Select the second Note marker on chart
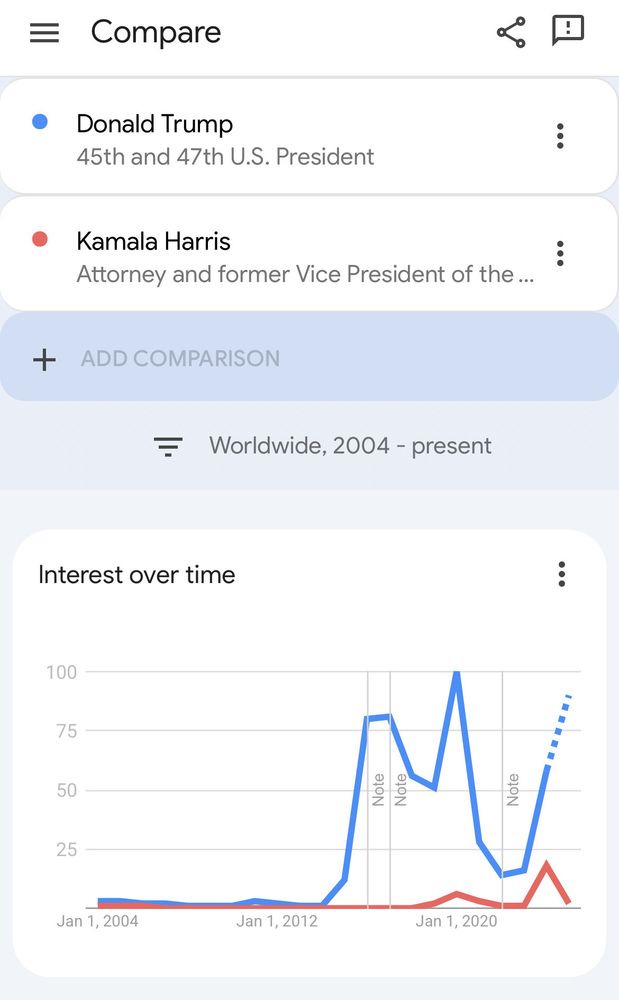This screenshot has width=619, height=1000. click(x=400, y=790)
